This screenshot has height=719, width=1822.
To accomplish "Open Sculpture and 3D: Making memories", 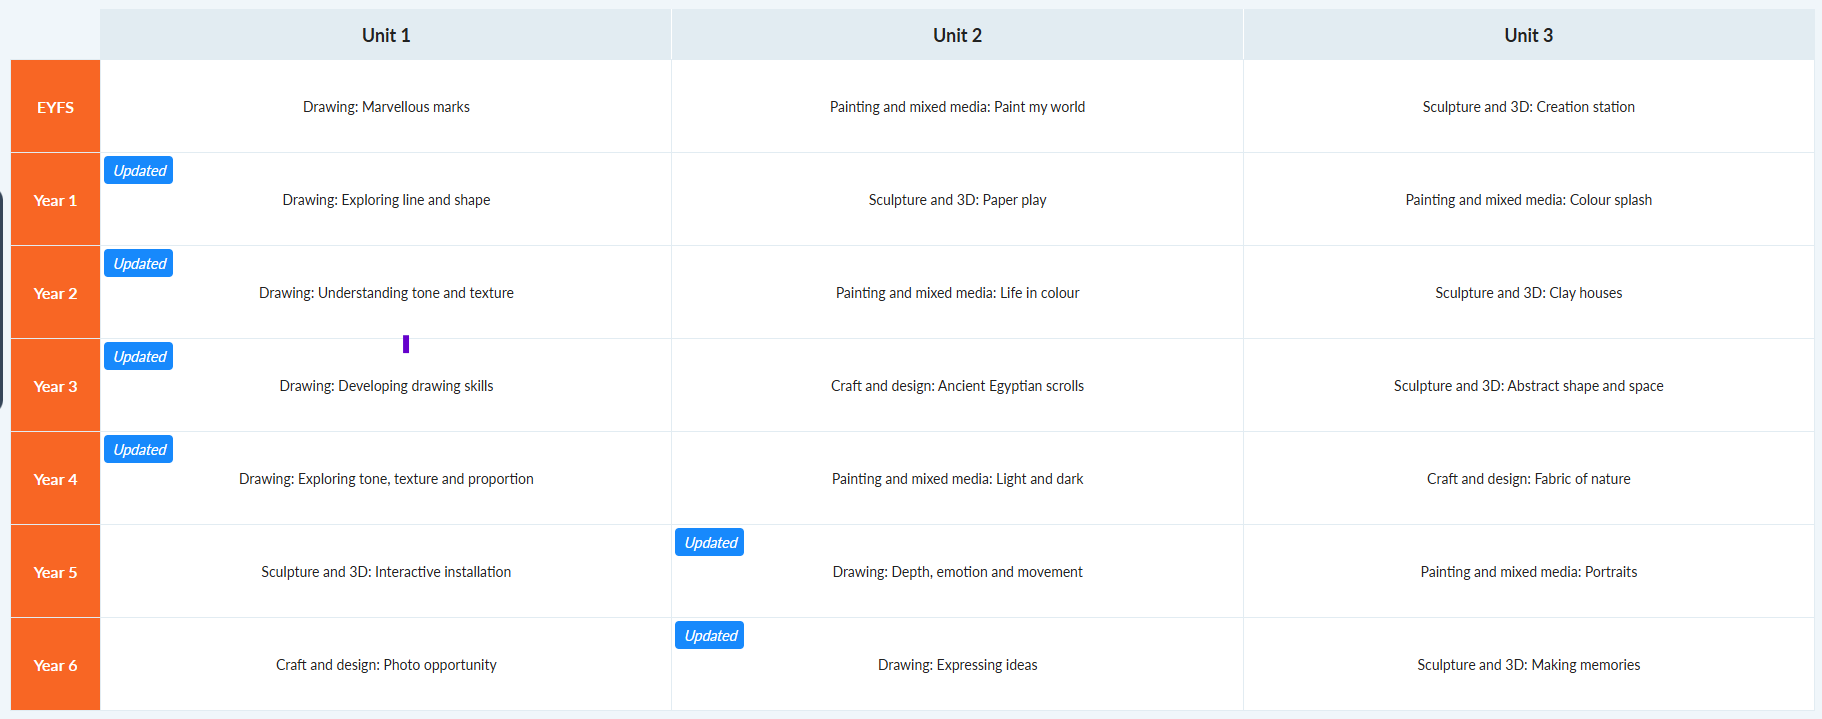I will (x=1528, y=665).
